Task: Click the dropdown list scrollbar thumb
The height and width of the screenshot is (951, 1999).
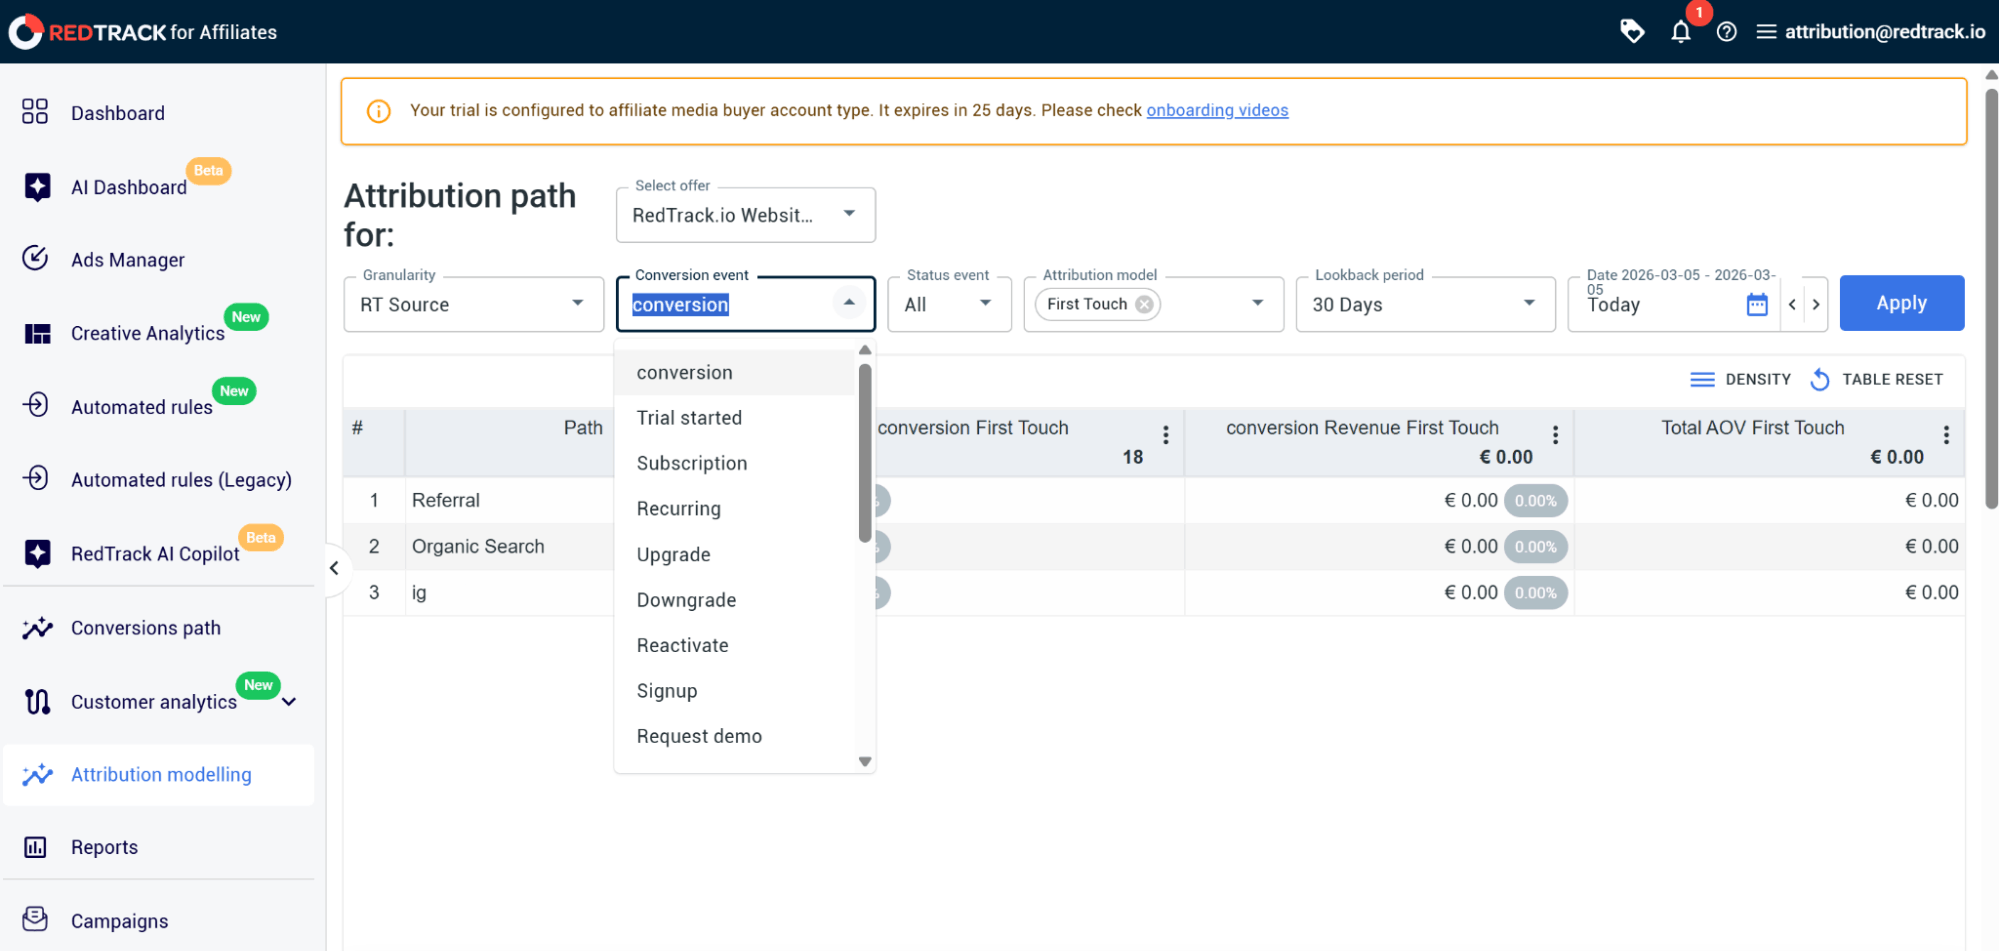Action: 865,453
